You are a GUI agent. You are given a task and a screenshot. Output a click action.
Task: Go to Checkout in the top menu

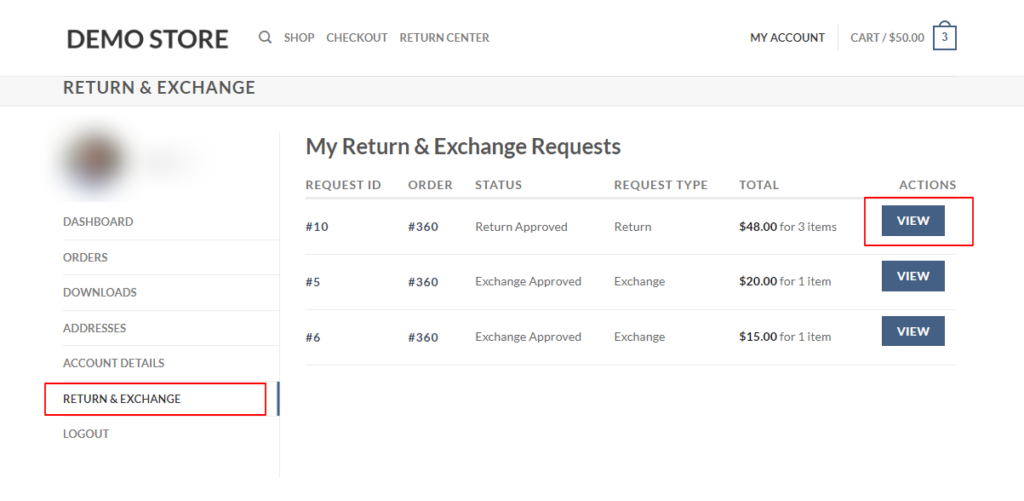(x=357, y=38)
